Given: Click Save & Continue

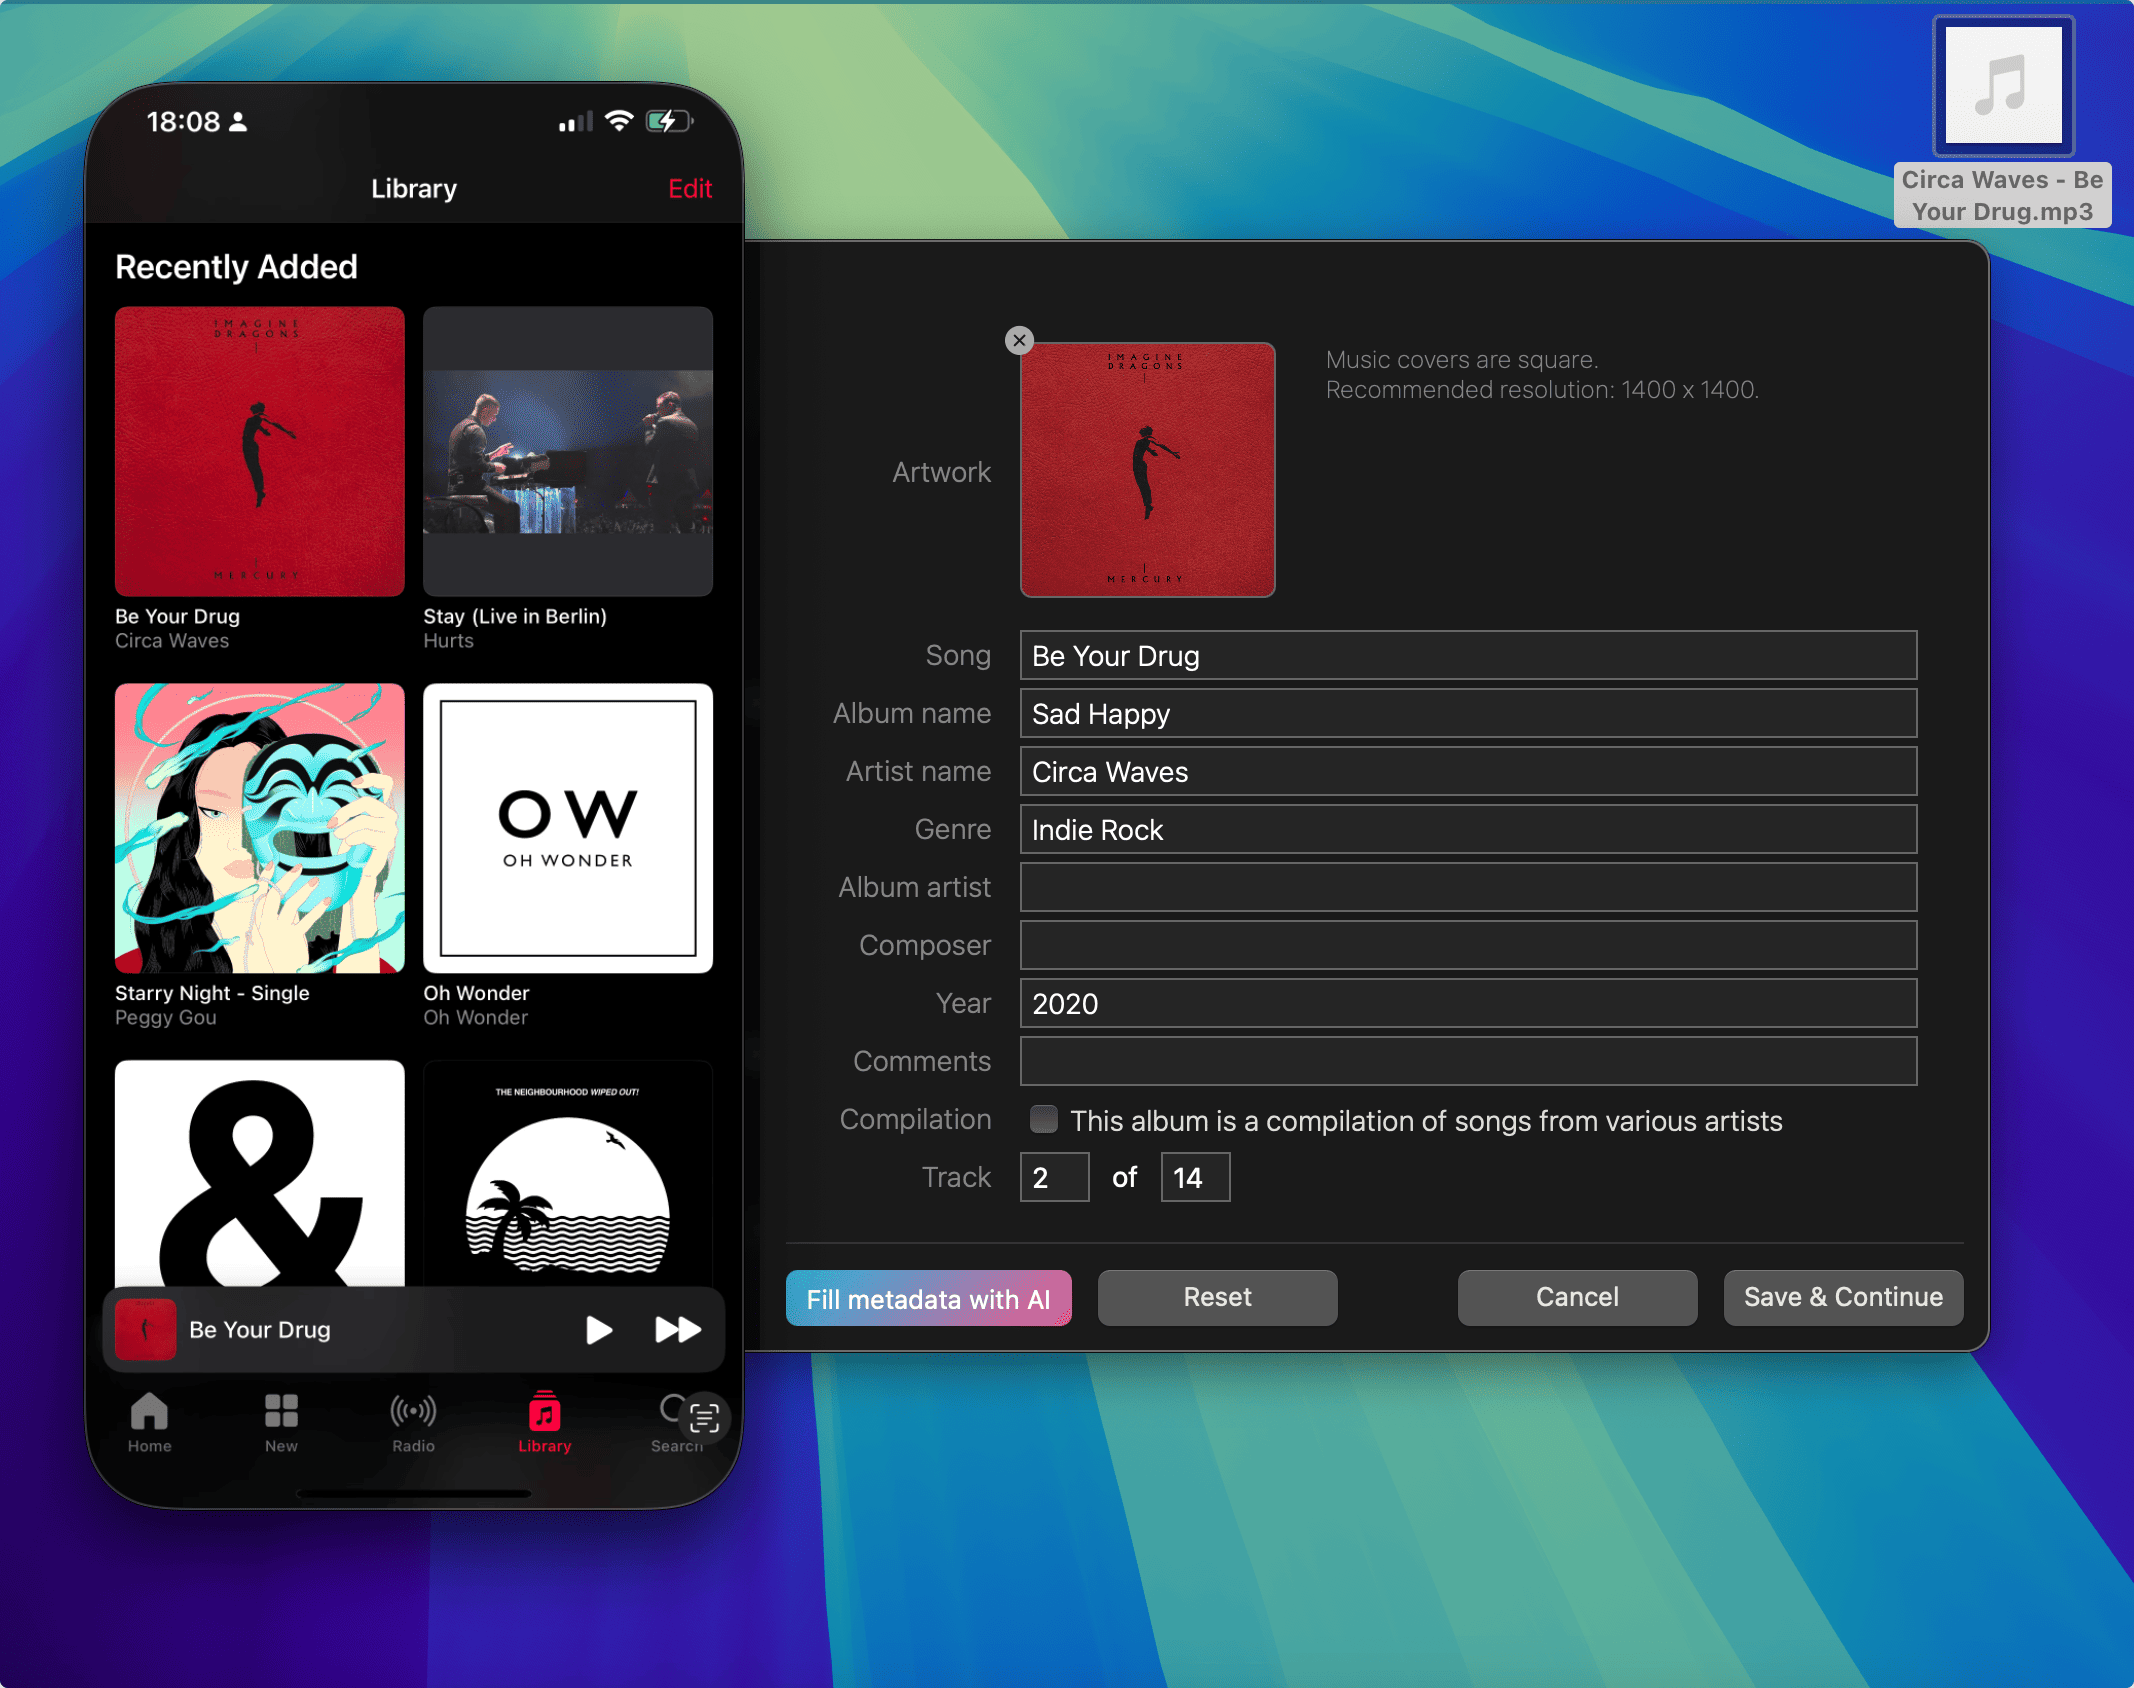Looking at the screenshot, I should [x=1843, y=1298].
